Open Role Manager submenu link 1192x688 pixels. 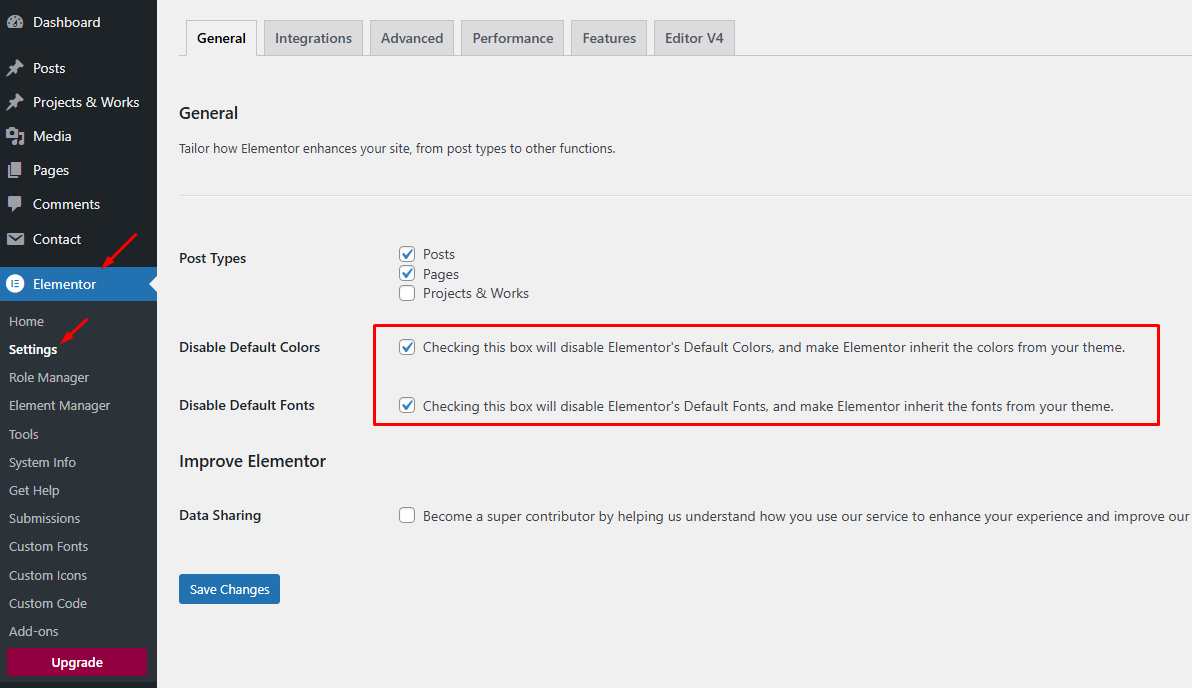pyautogui.click(x=49, y=378)
